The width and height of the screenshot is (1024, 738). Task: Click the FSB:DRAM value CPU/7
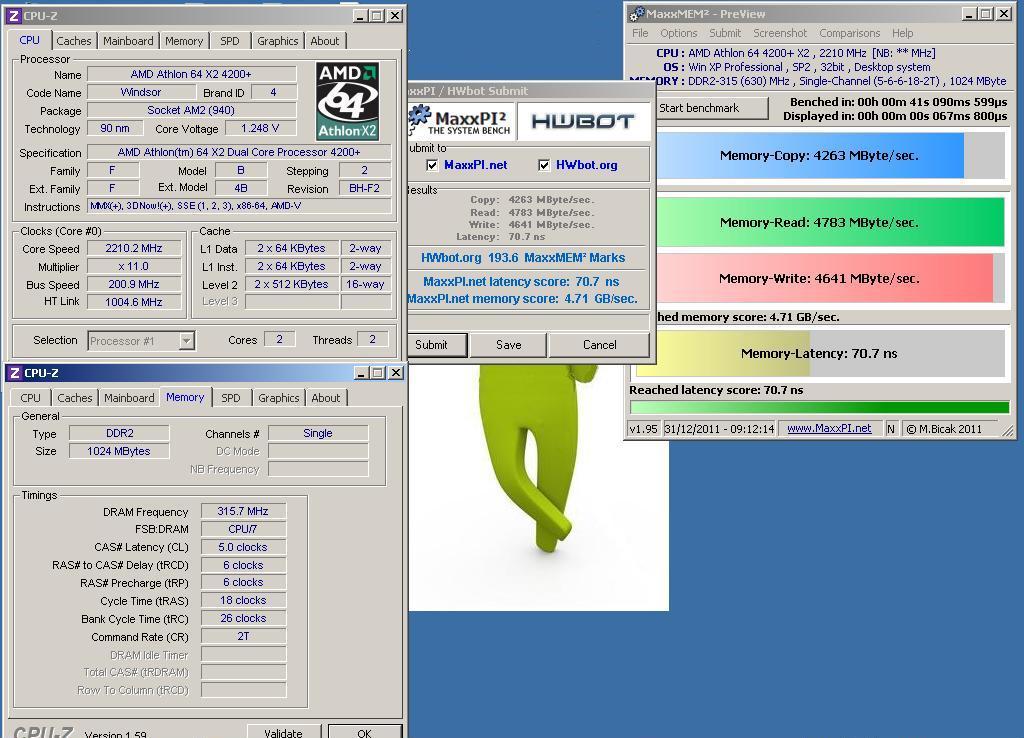coord(243,529)
